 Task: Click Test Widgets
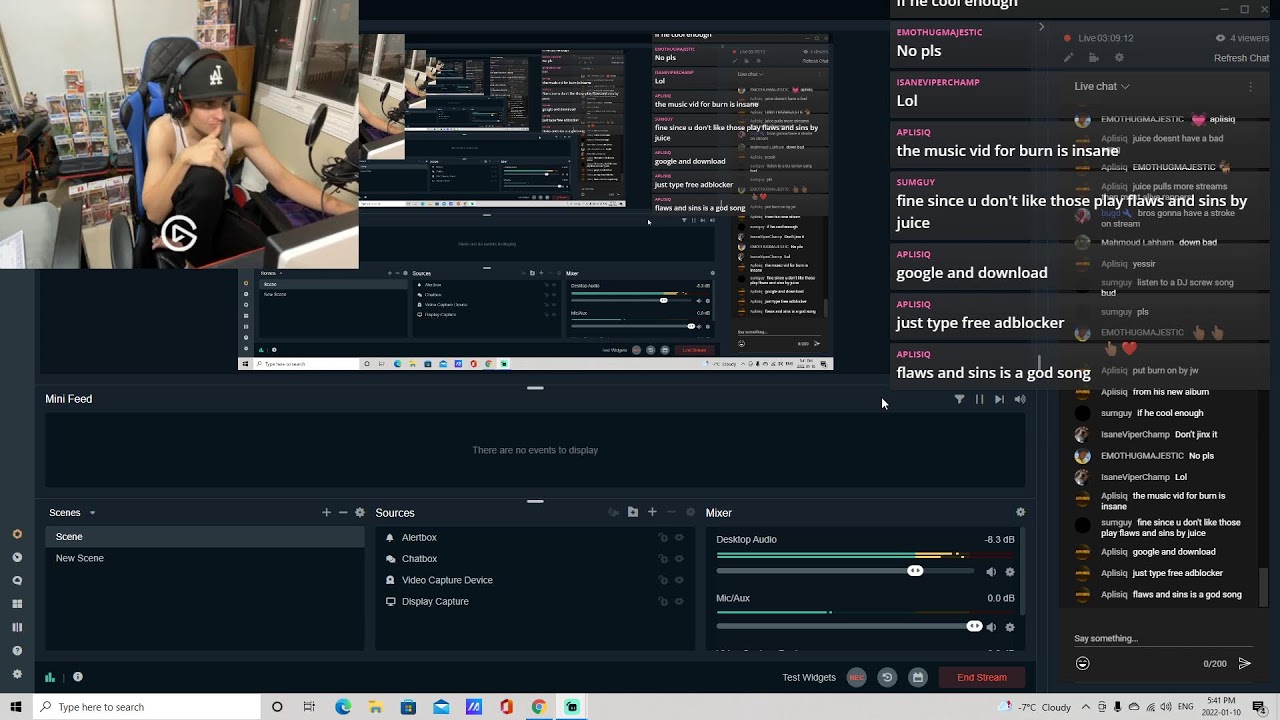click(809, 677)
